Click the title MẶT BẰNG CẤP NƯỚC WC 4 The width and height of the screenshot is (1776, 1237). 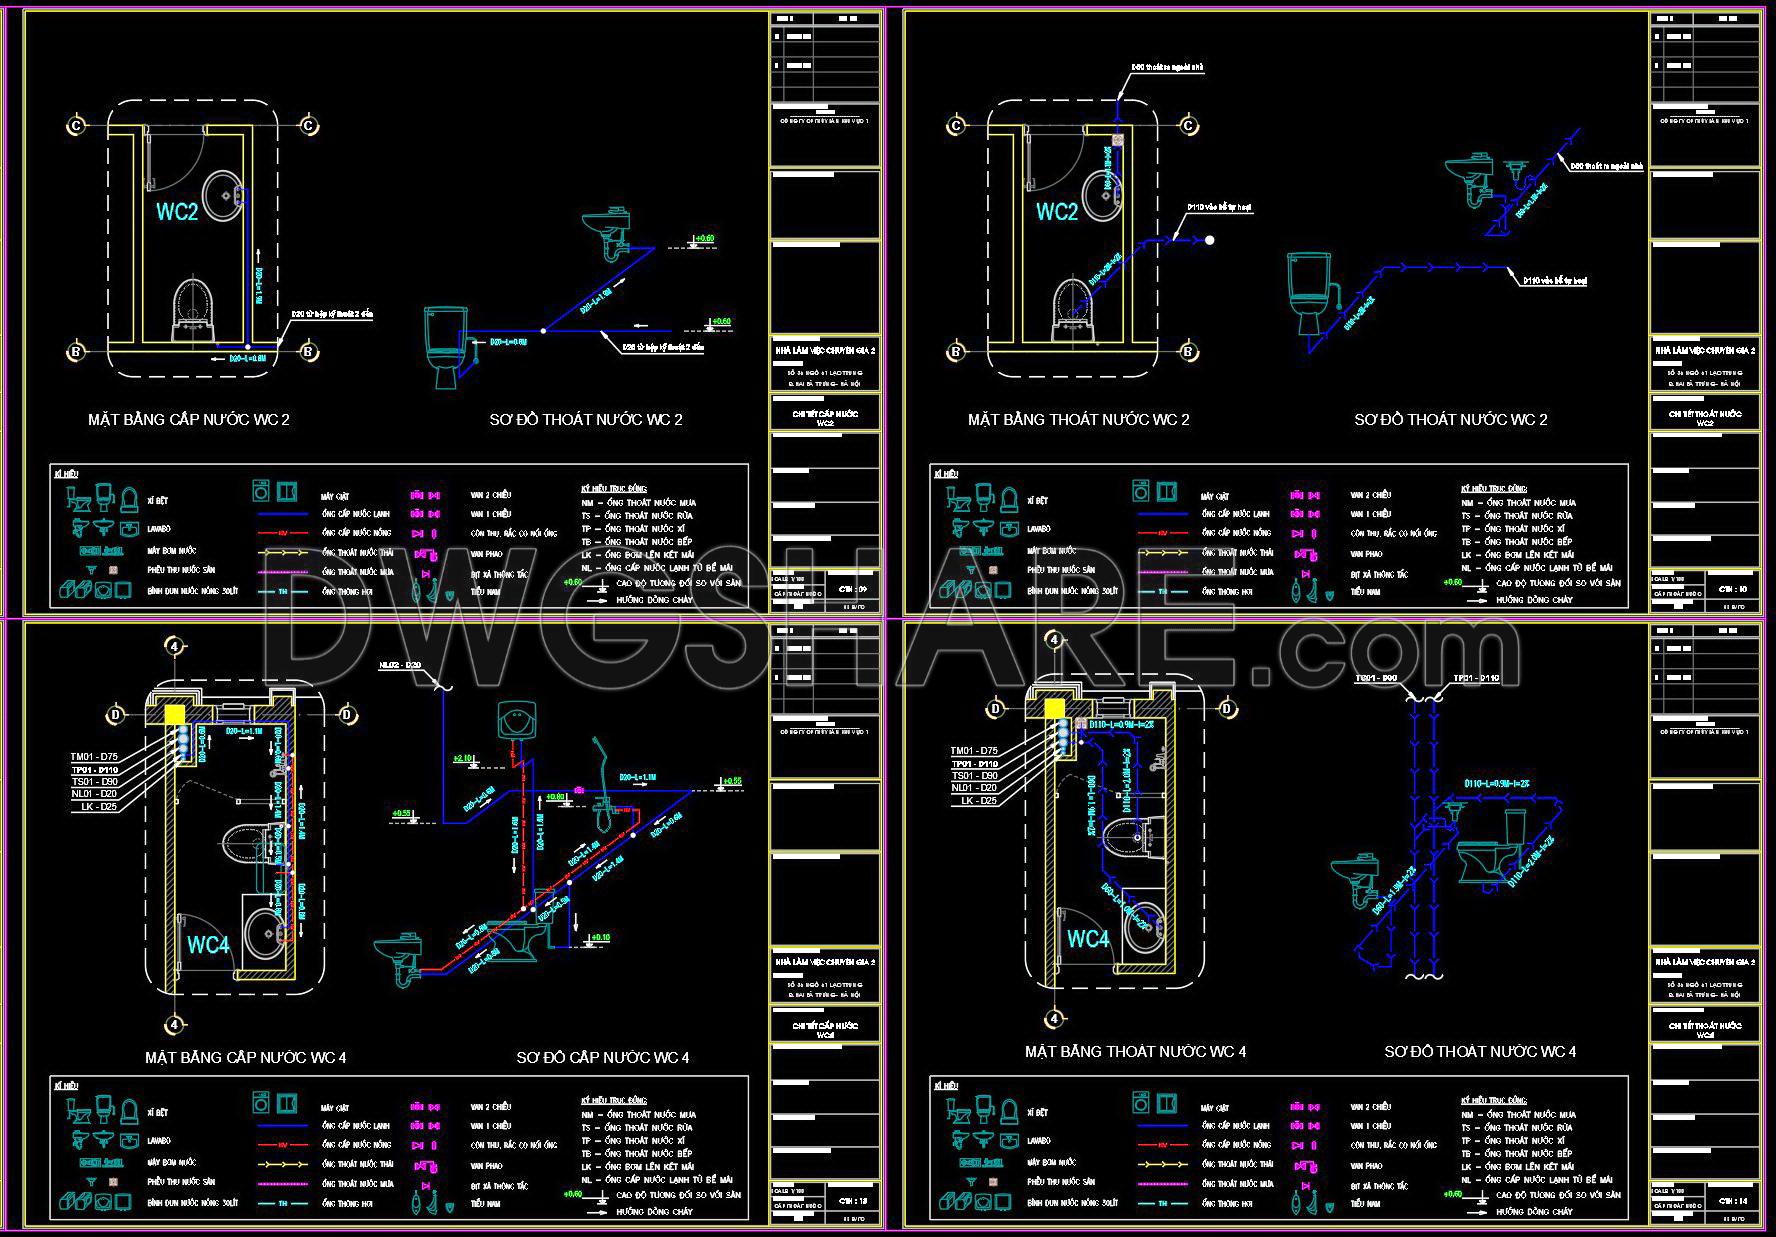point(245,1057)
